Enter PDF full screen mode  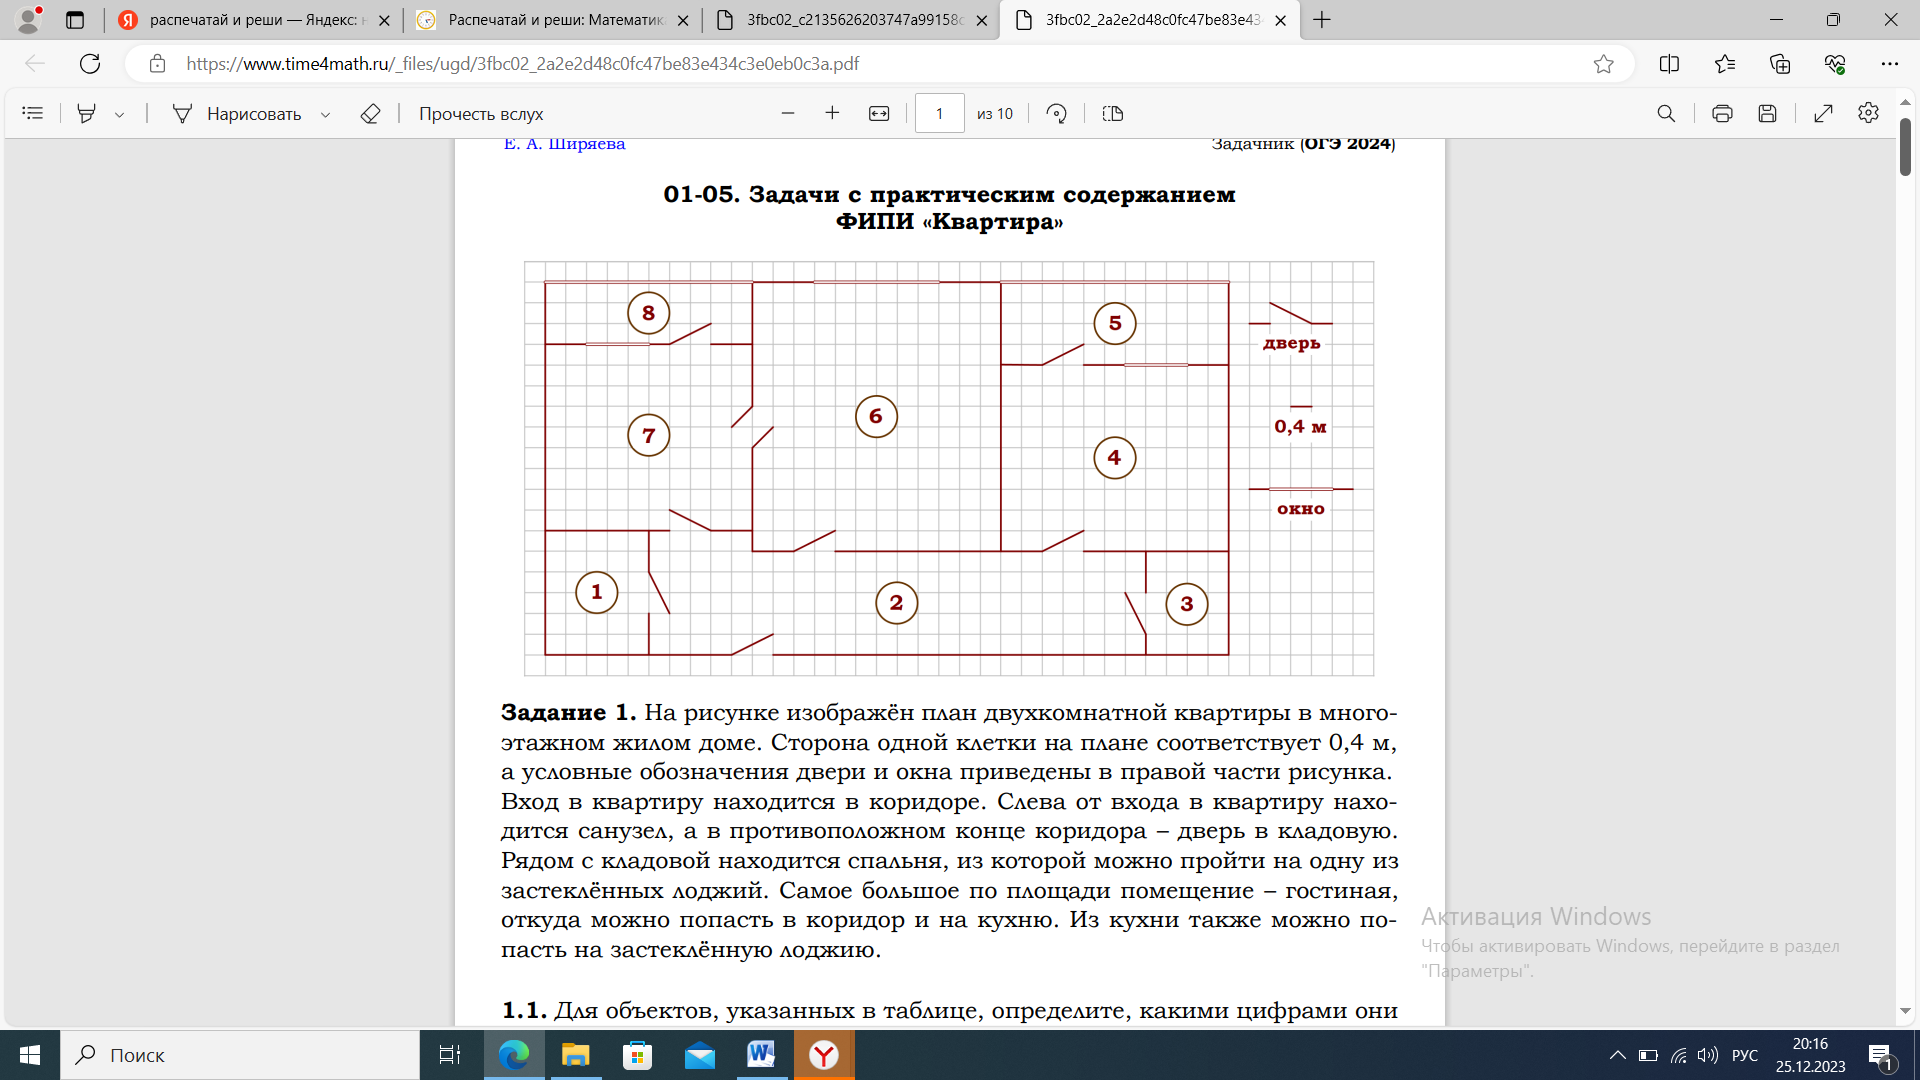[x=1823, y=113]
